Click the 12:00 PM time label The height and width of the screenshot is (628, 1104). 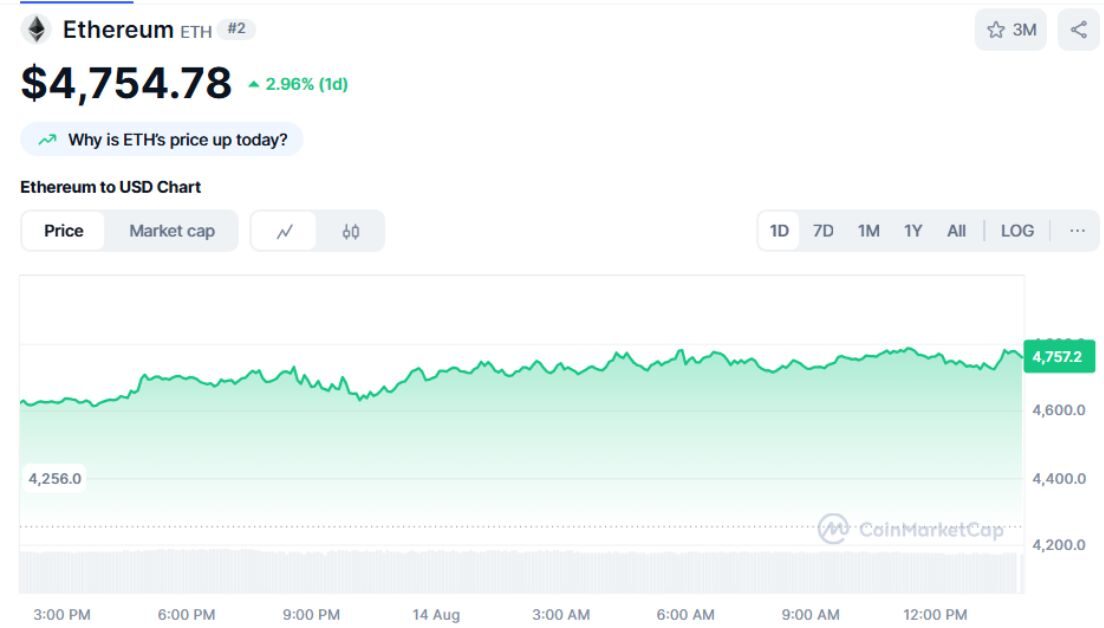coord(935,615)
